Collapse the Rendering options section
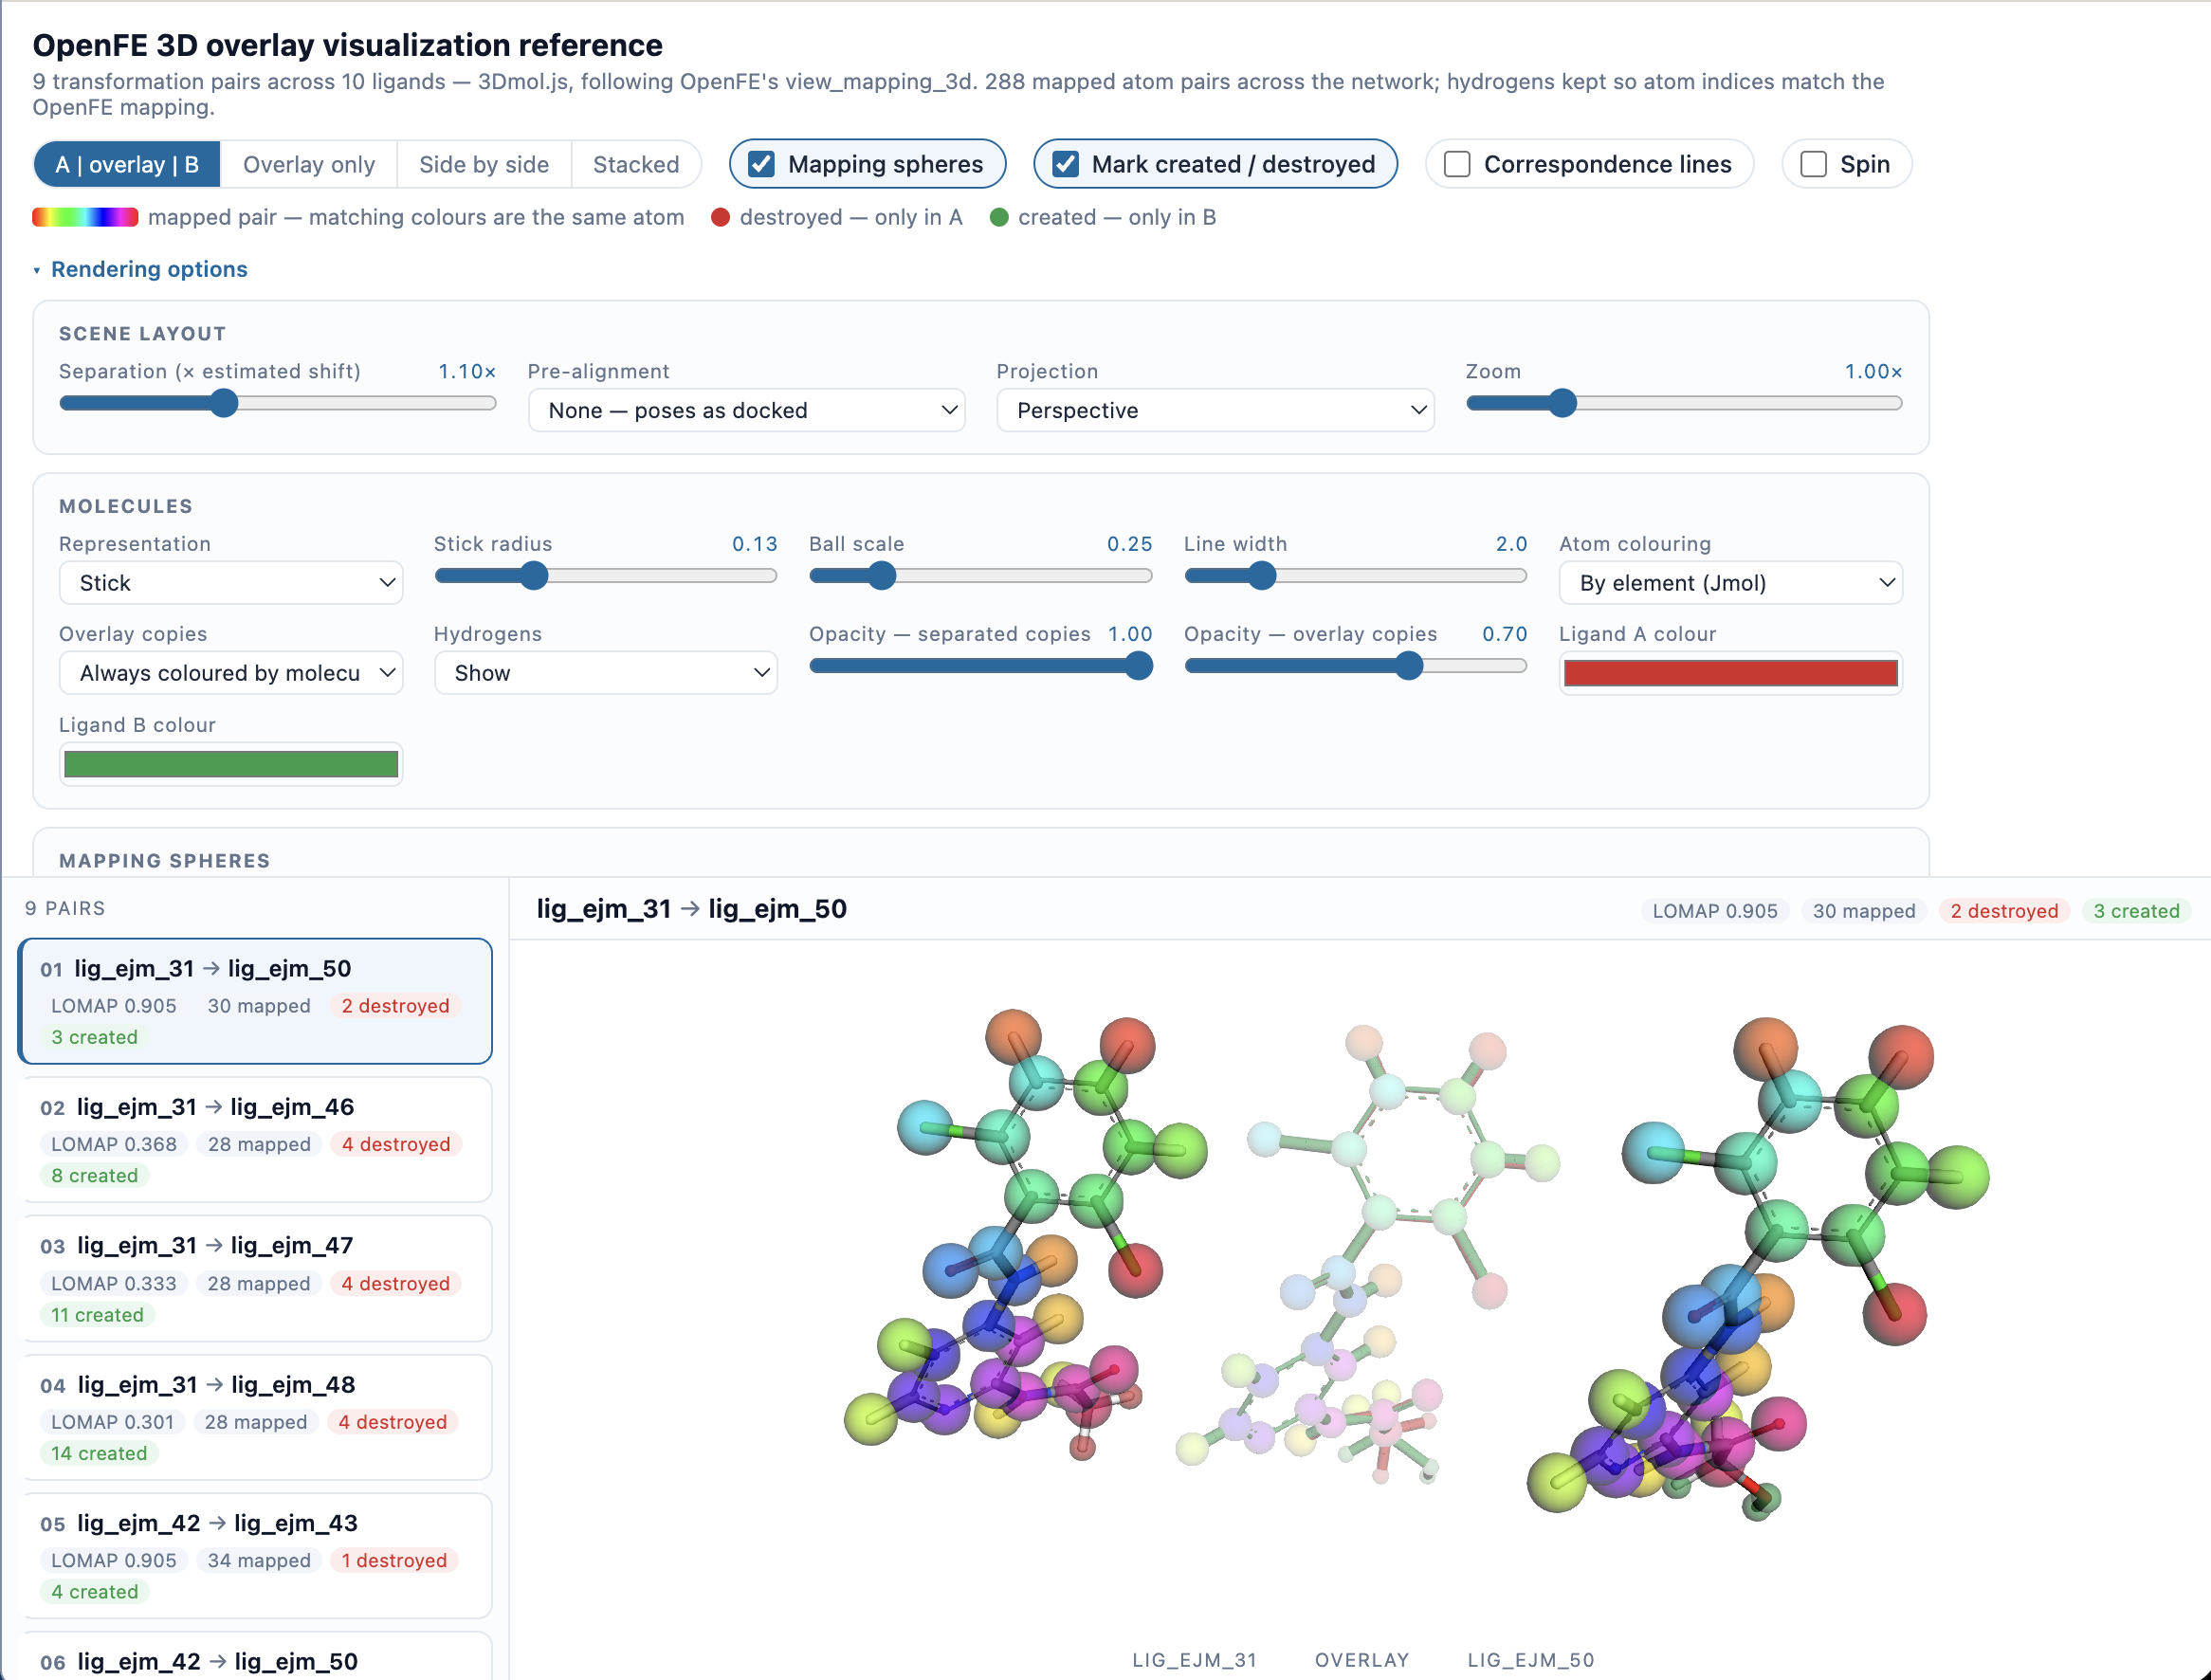 (140, 269)
